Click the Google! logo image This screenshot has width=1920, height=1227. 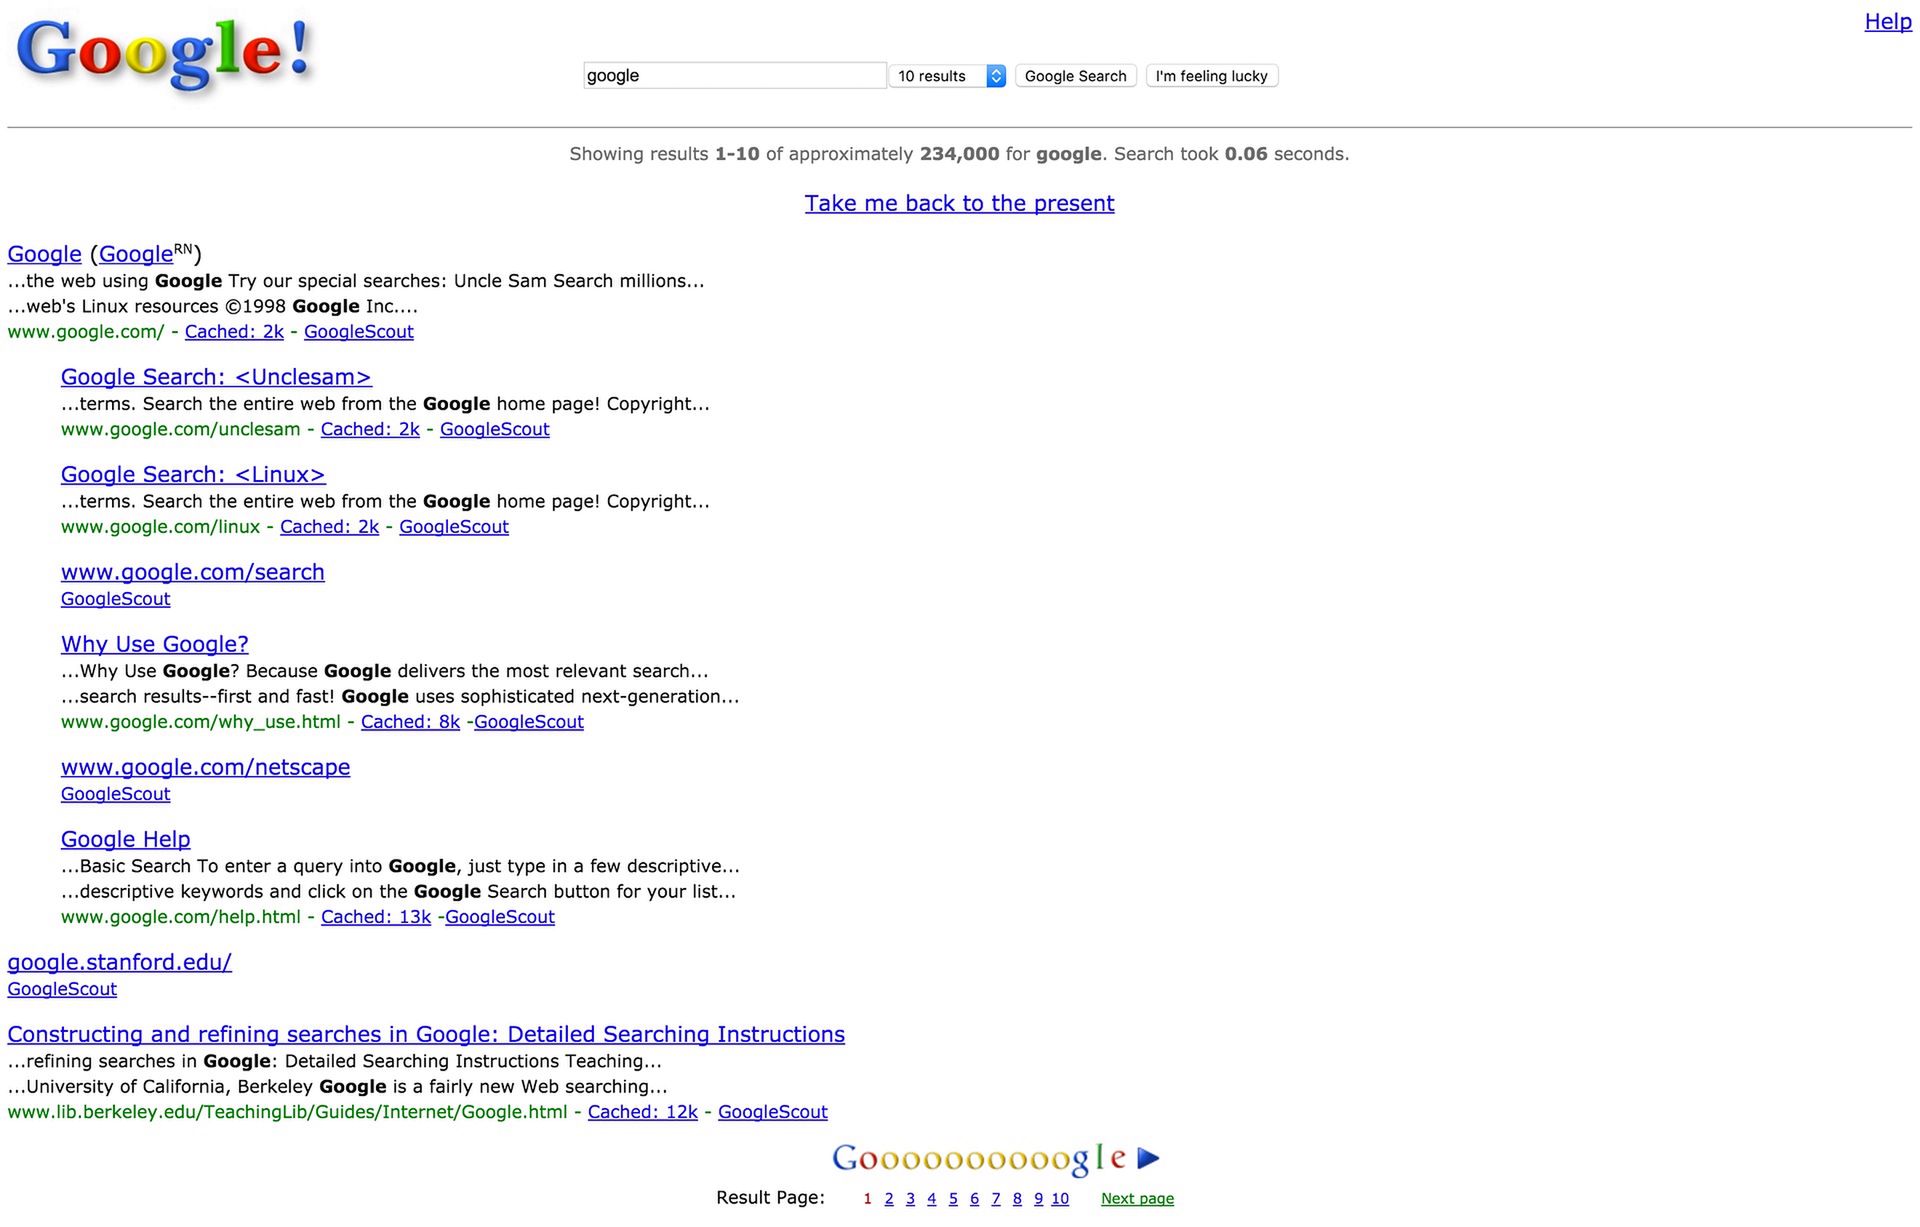[x=165, y=52]
